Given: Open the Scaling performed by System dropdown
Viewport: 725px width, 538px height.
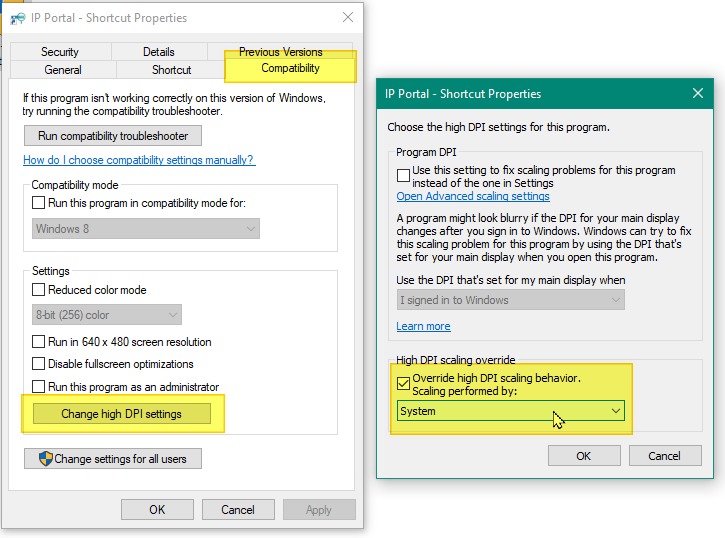Looking at the screenshot, I should coord(510,411).
